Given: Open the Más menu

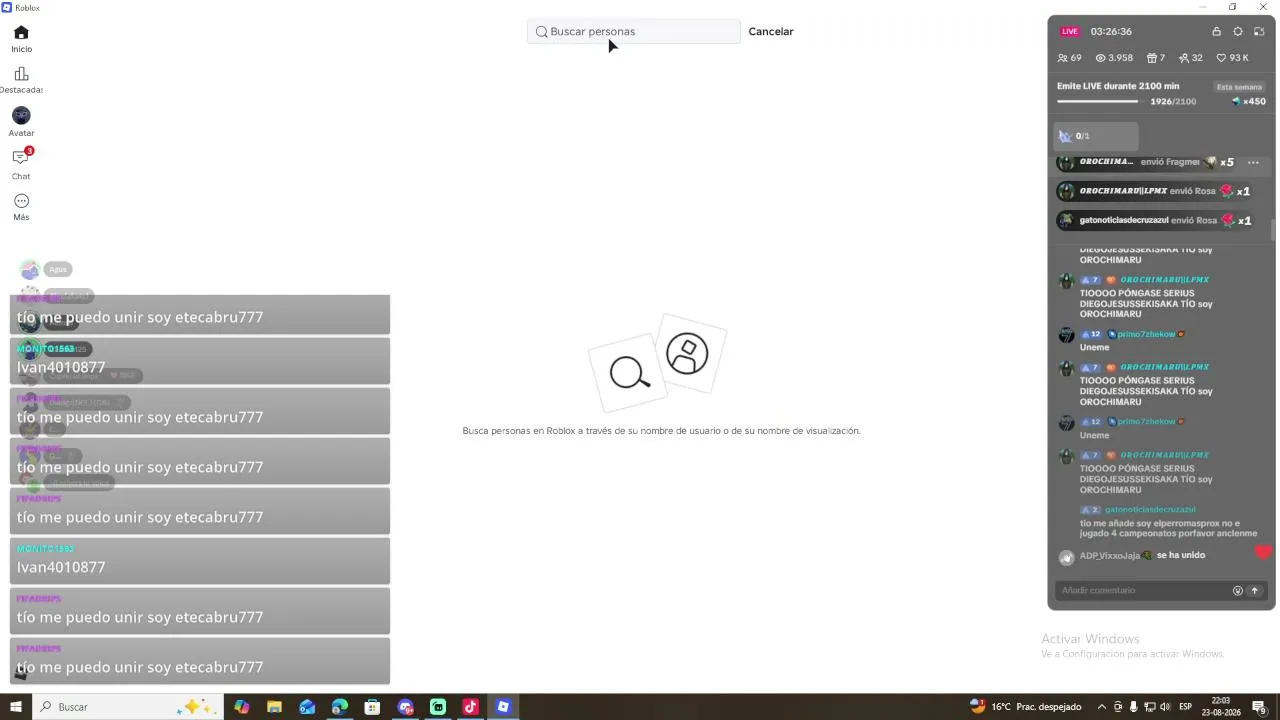Looking at the screenshot, I should [21, 206].
